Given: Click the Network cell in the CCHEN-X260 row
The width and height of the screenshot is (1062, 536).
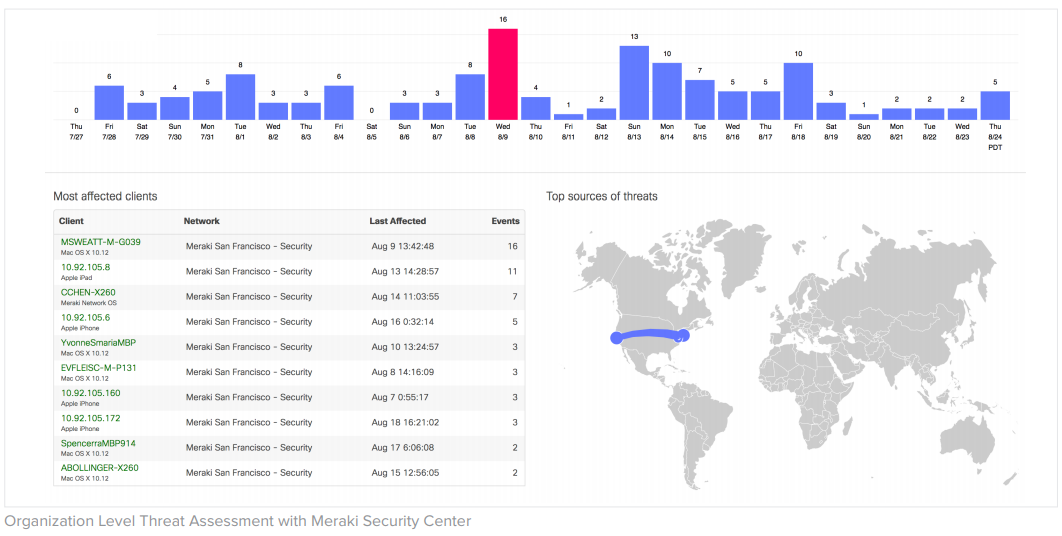Looking at the screenshot, I should tap(249, 297).
